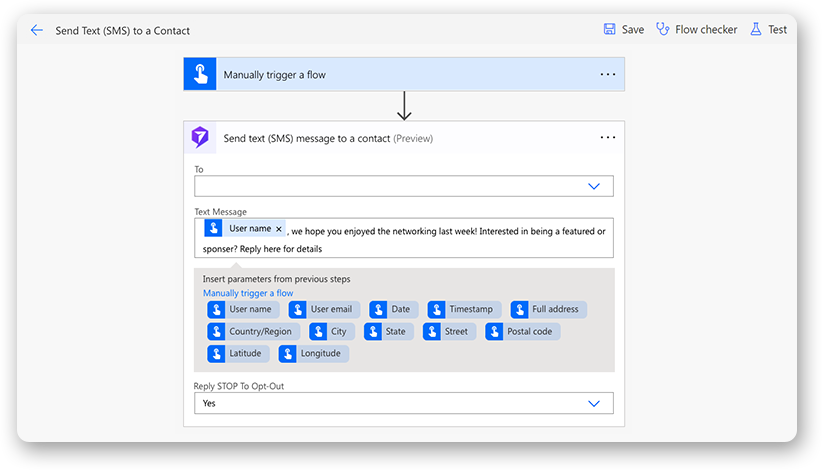Expand the To contact dropdown
Viewport: 822px width, 470px height.
[593, 187]
